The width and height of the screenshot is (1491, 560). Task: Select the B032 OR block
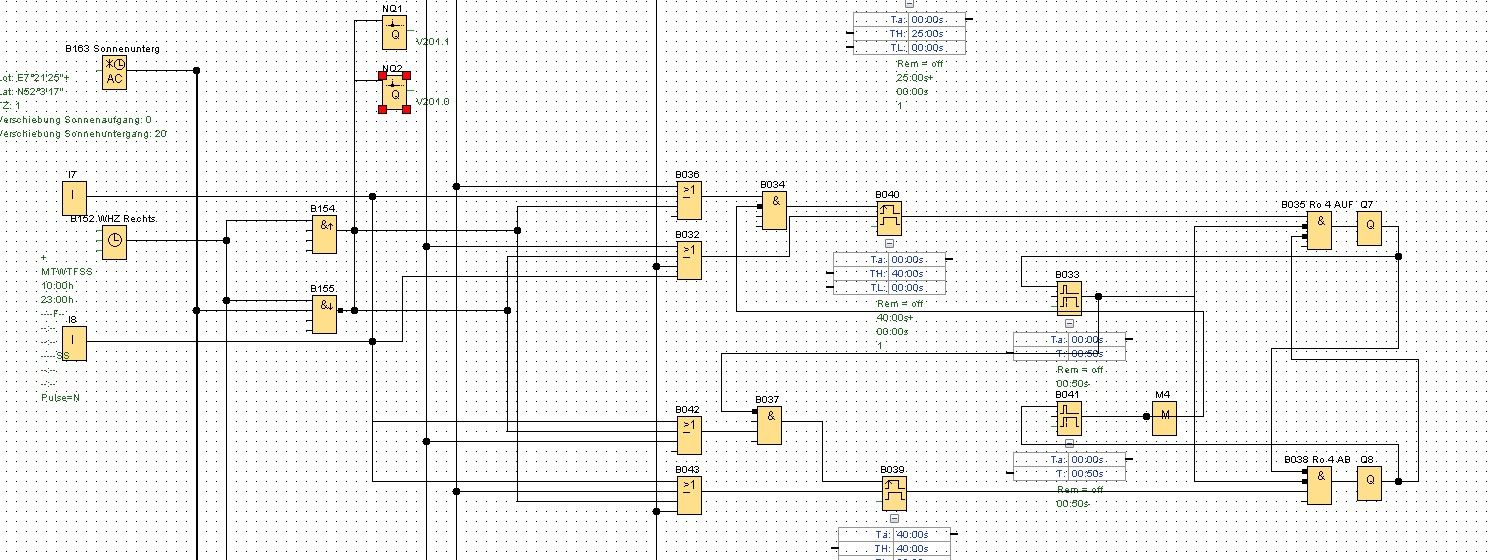point(689,260)
